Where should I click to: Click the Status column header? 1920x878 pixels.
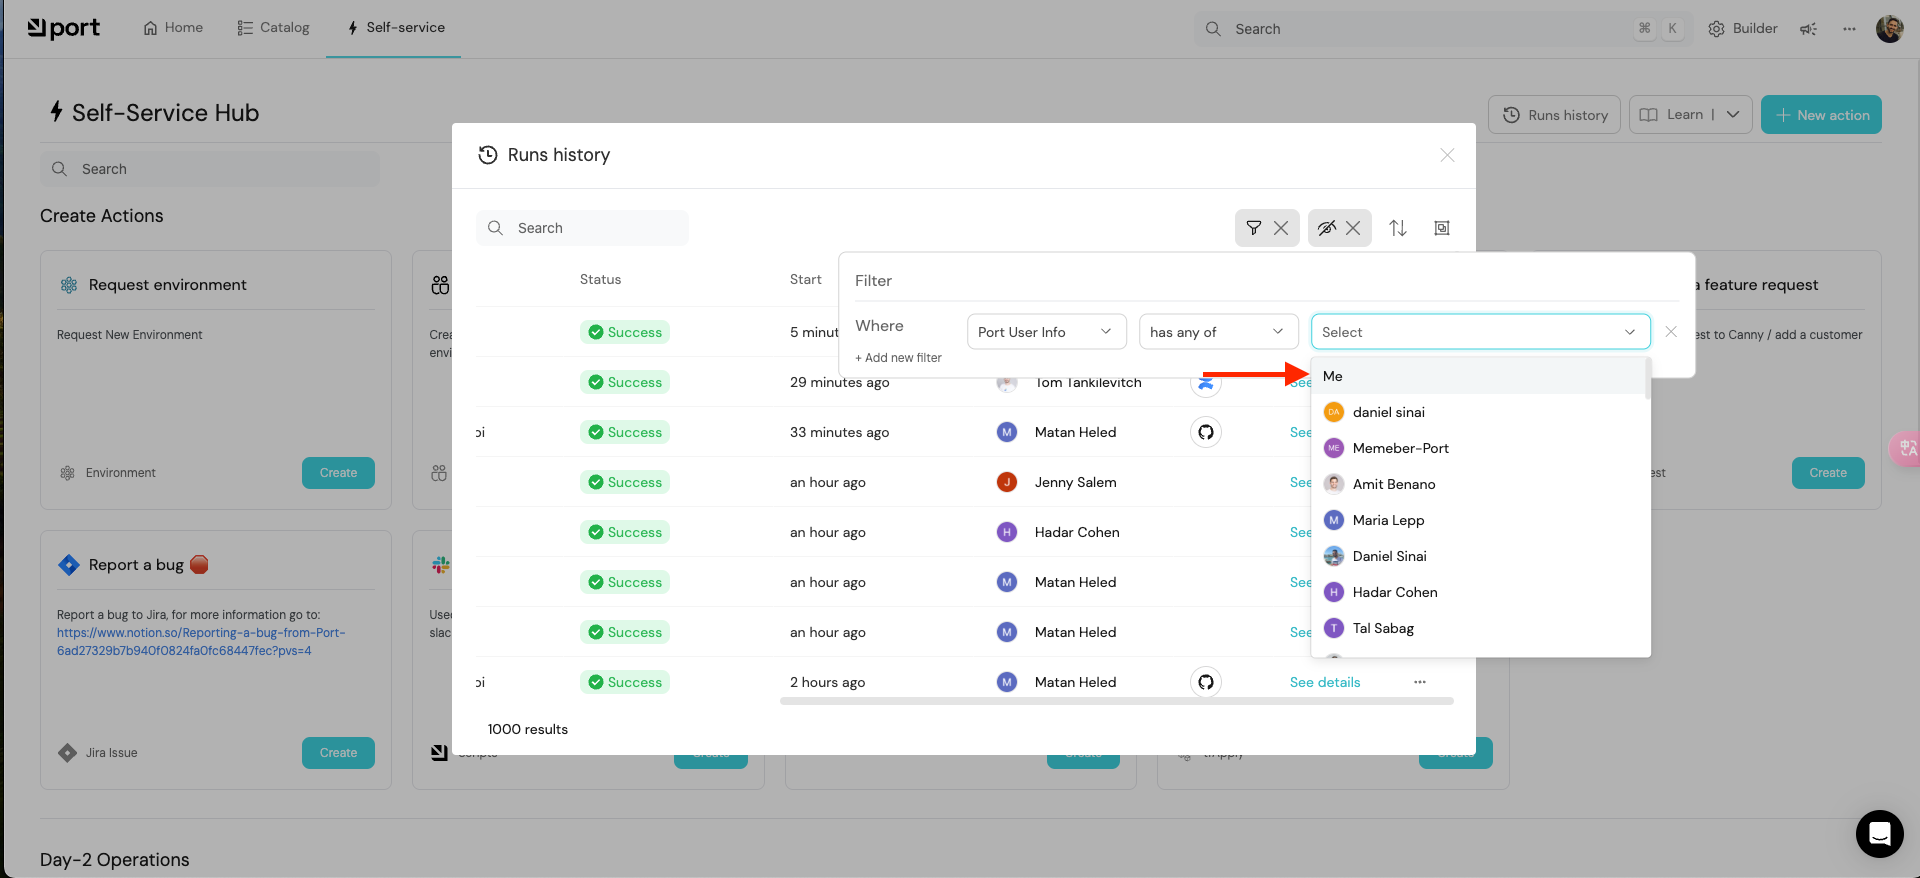pyautogui.click(x=600, y=279)
